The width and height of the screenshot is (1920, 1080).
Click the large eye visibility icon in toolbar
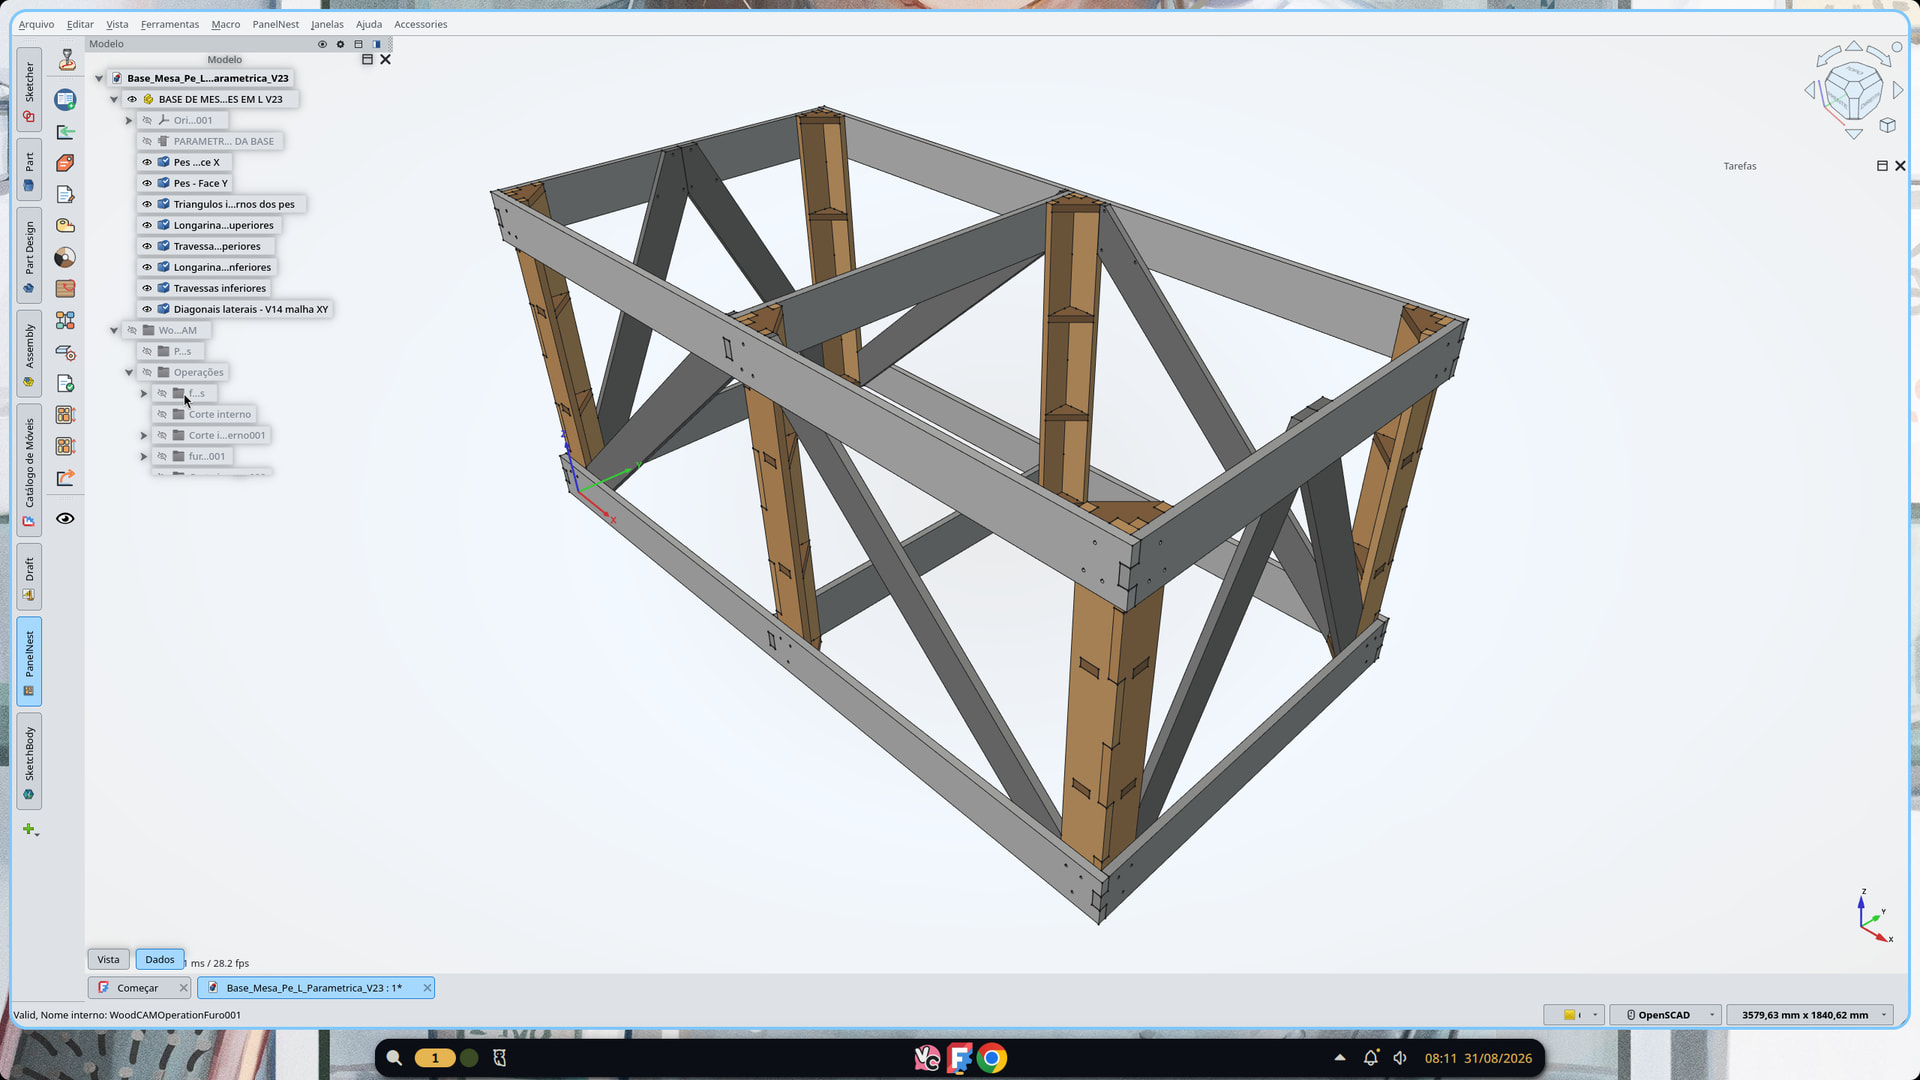pos(66,519)
